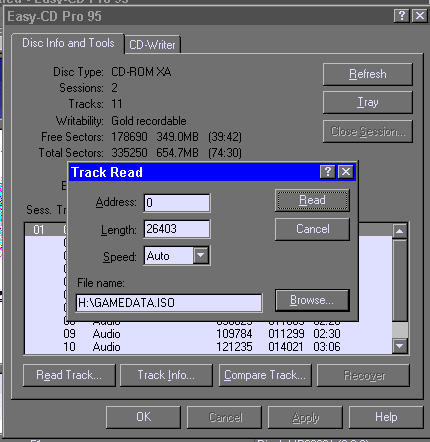Click the Easy-CD Pro 95 title bar help icon
This screenshot has width=430, height=442.
tap(402, 16)
